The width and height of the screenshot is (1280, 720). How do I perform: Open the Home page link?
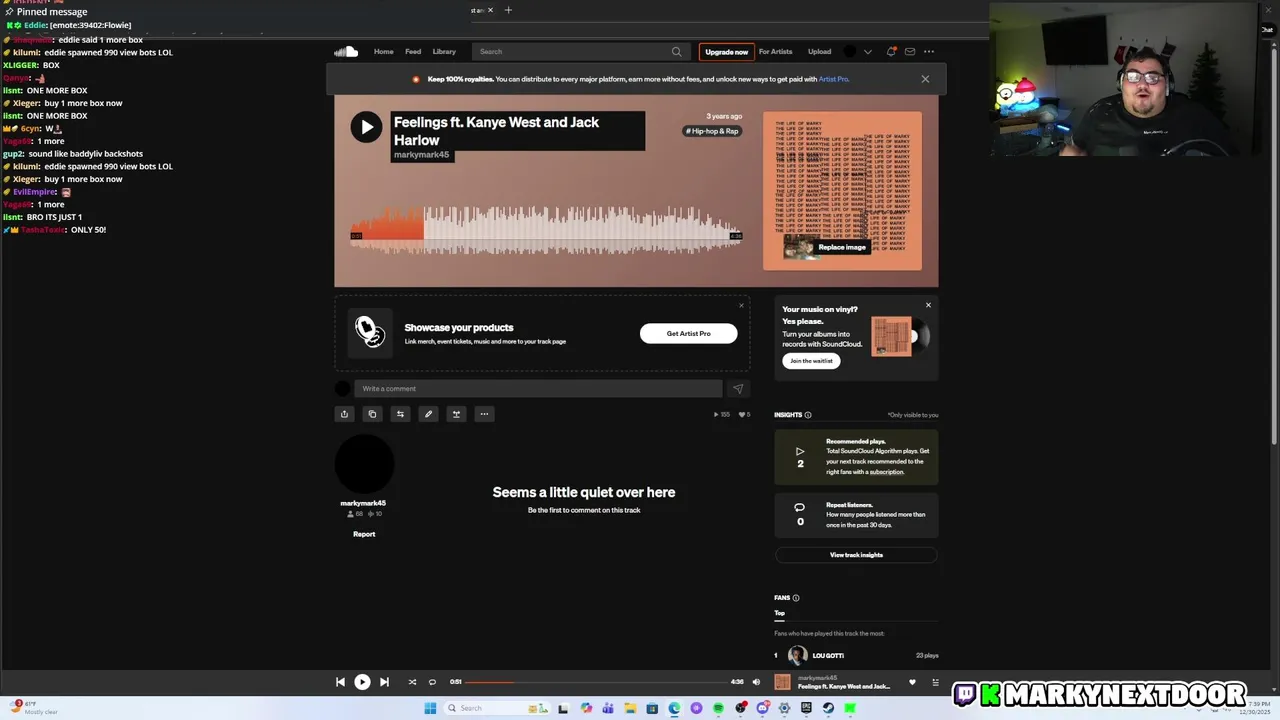[383, 52]
